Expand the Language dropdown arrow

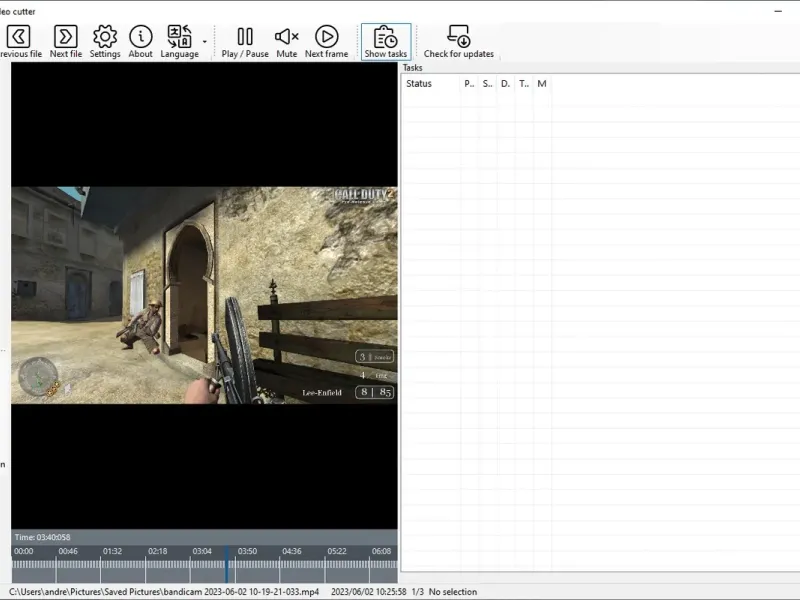click(205, 42)
